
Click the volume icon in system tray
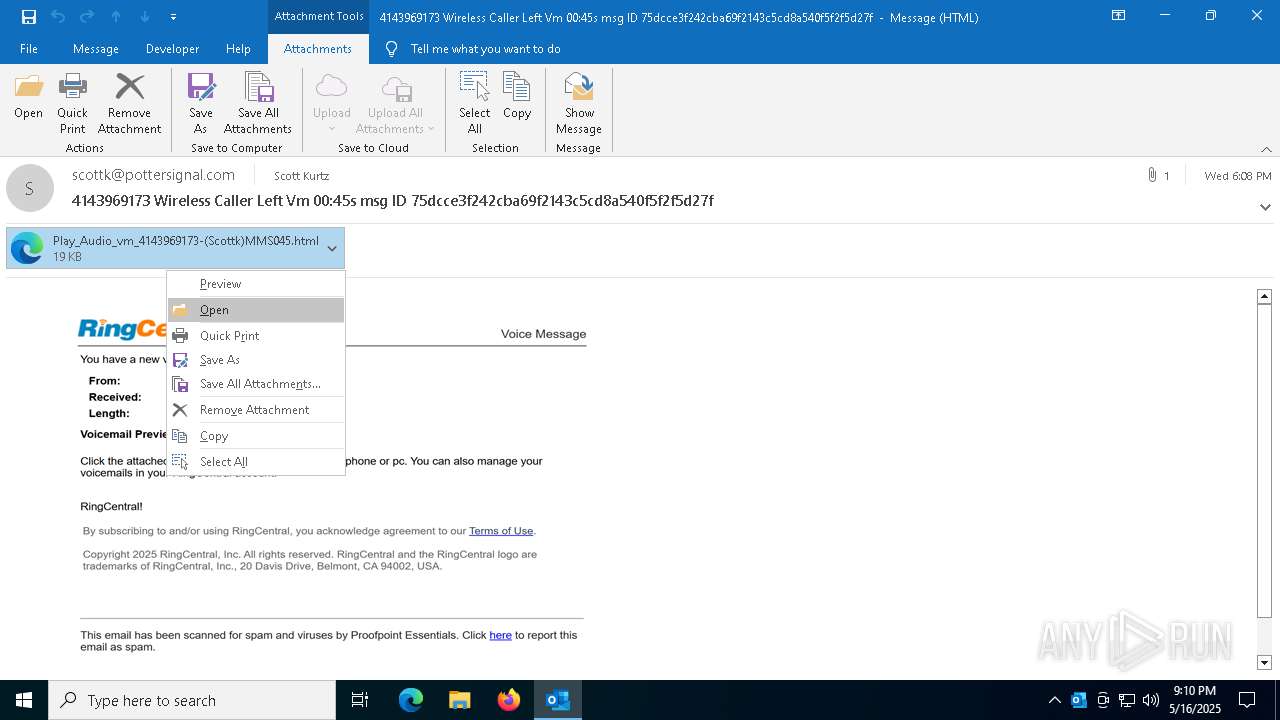click(x=1150, y=700)
